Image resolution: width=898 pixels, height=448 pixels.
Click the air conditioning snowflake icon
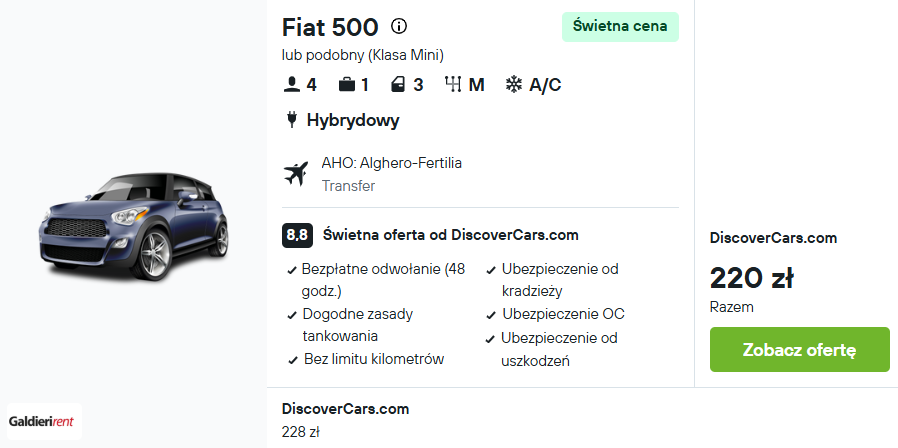[x=514, y=85]
